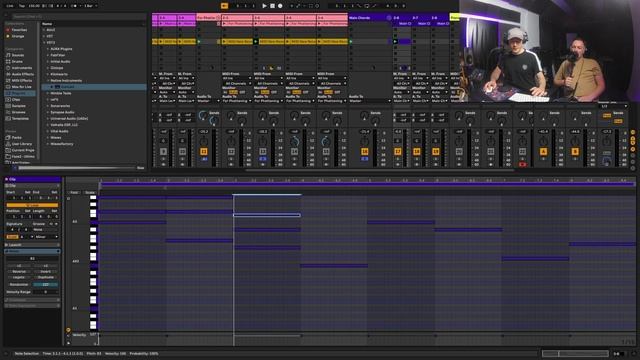The image size is (640, 360).
Task: Disarm the red record arm button
Action: [x=522, y=164]
